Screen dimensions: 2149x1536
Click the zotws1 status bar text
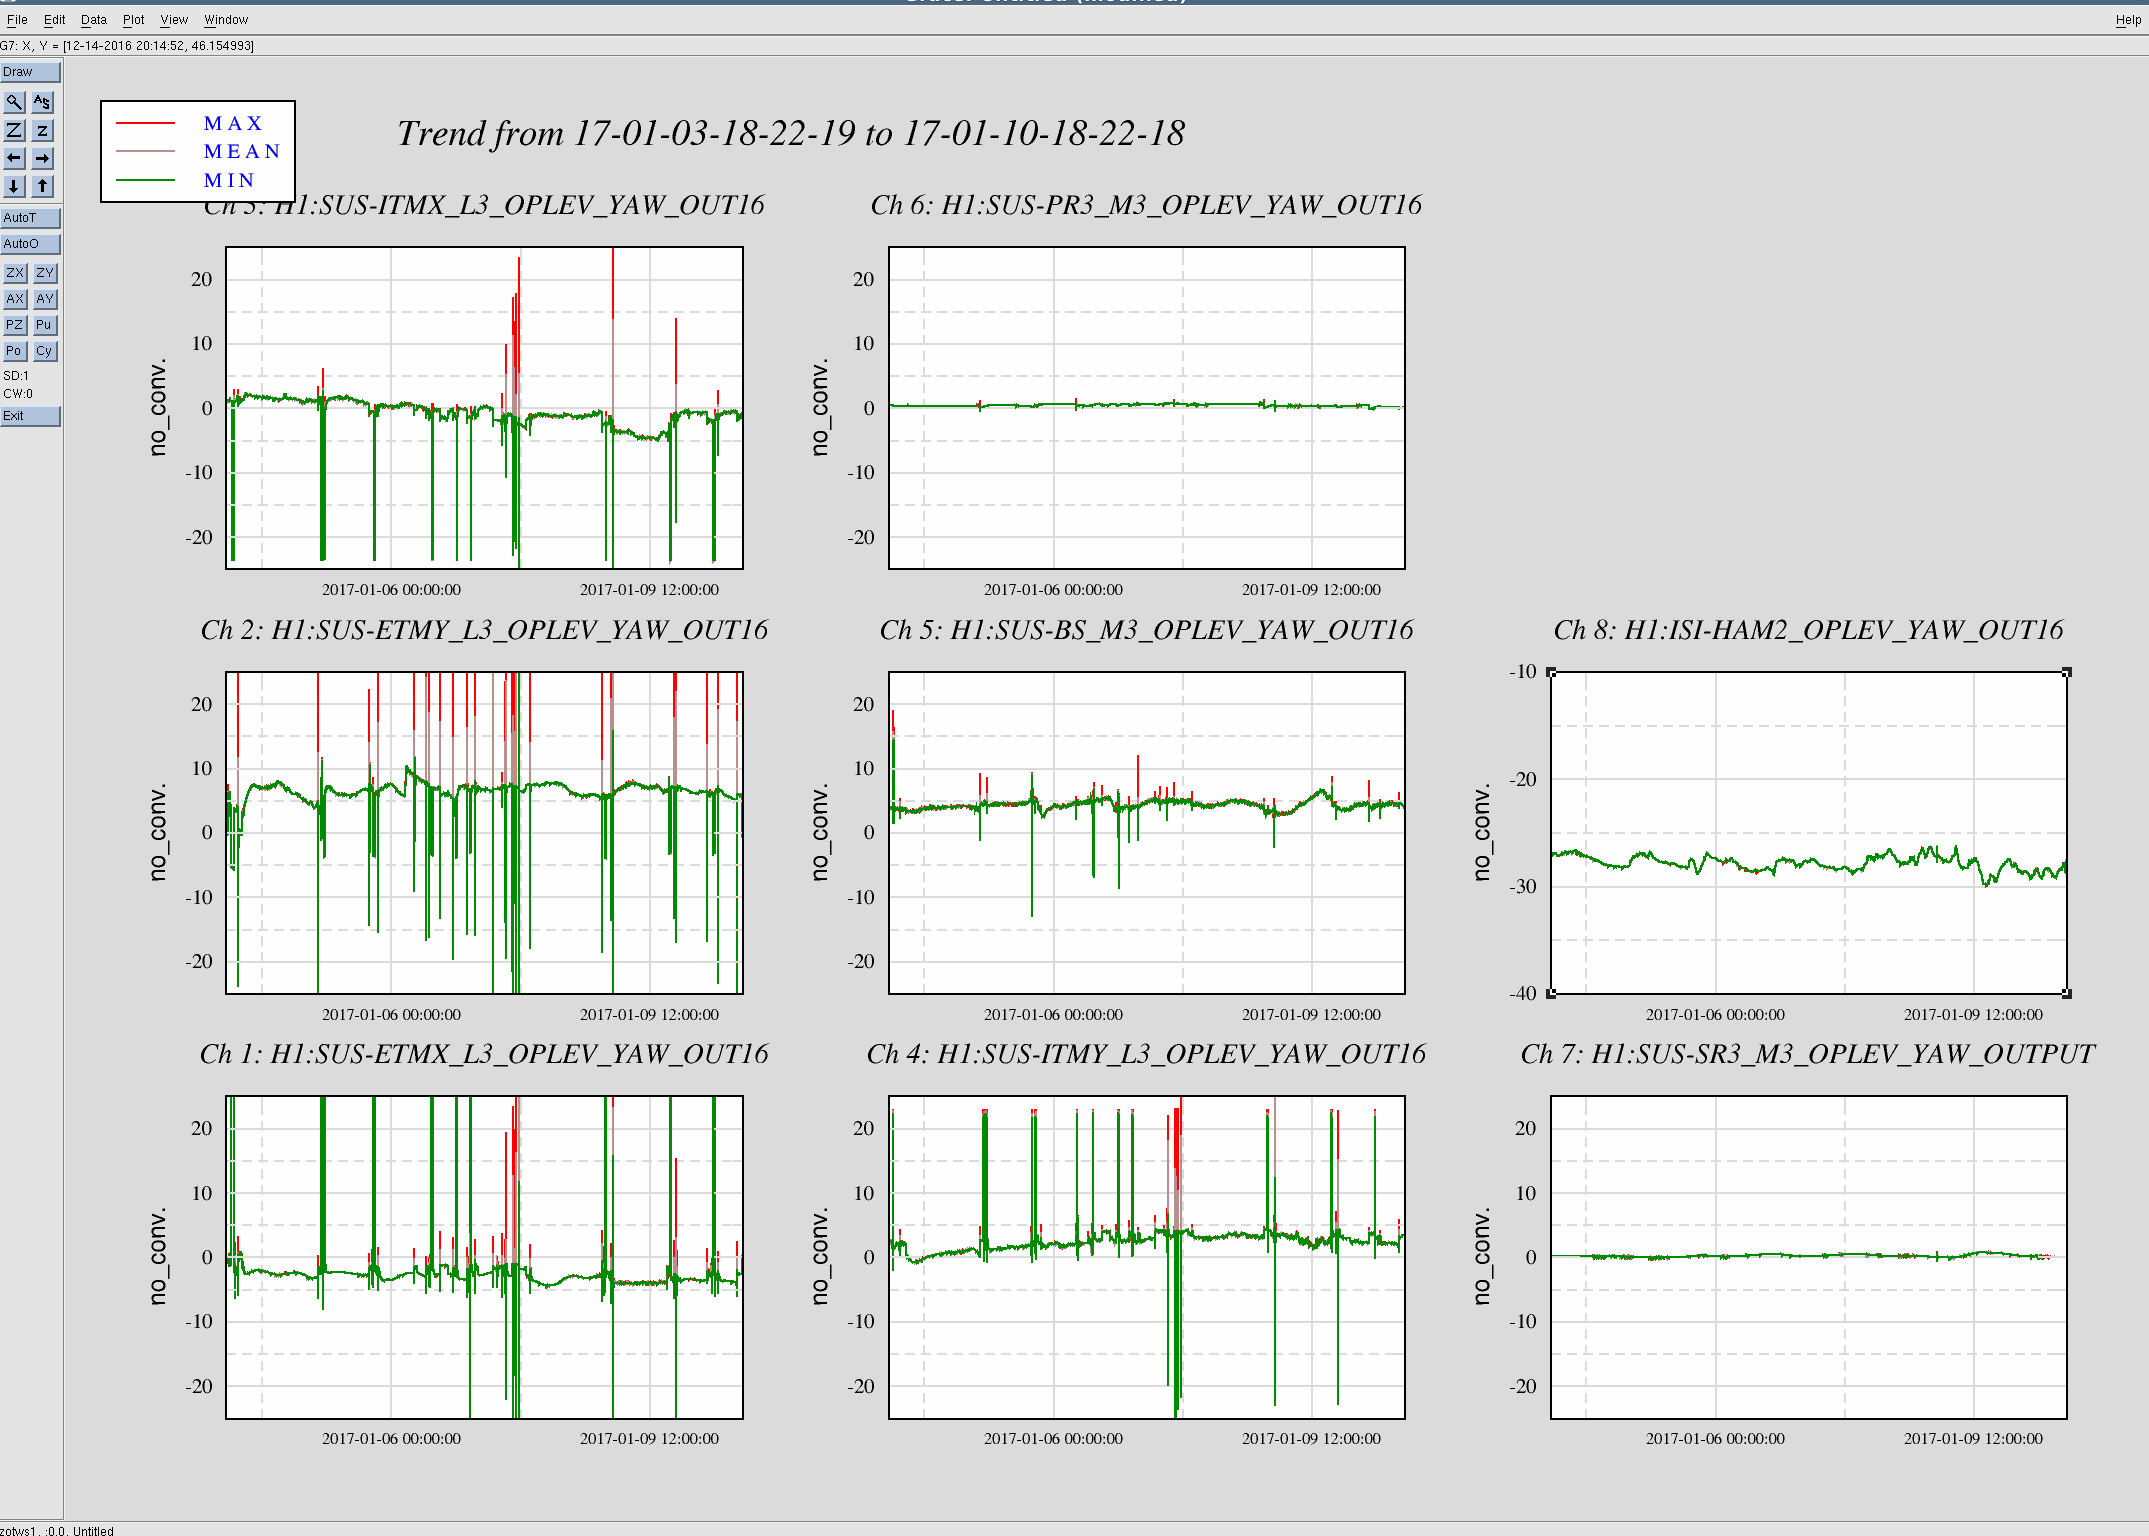(x=57, y=1530)
